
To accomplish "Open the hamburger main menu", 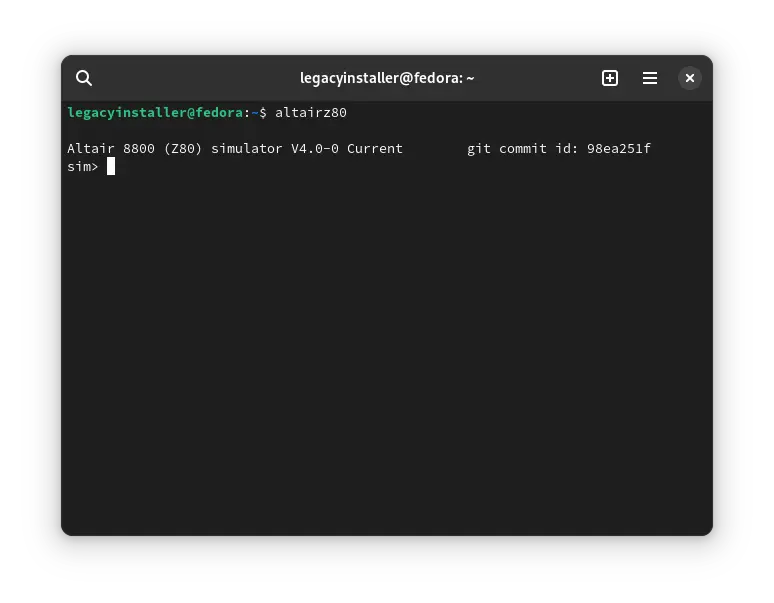I will 650,78.
